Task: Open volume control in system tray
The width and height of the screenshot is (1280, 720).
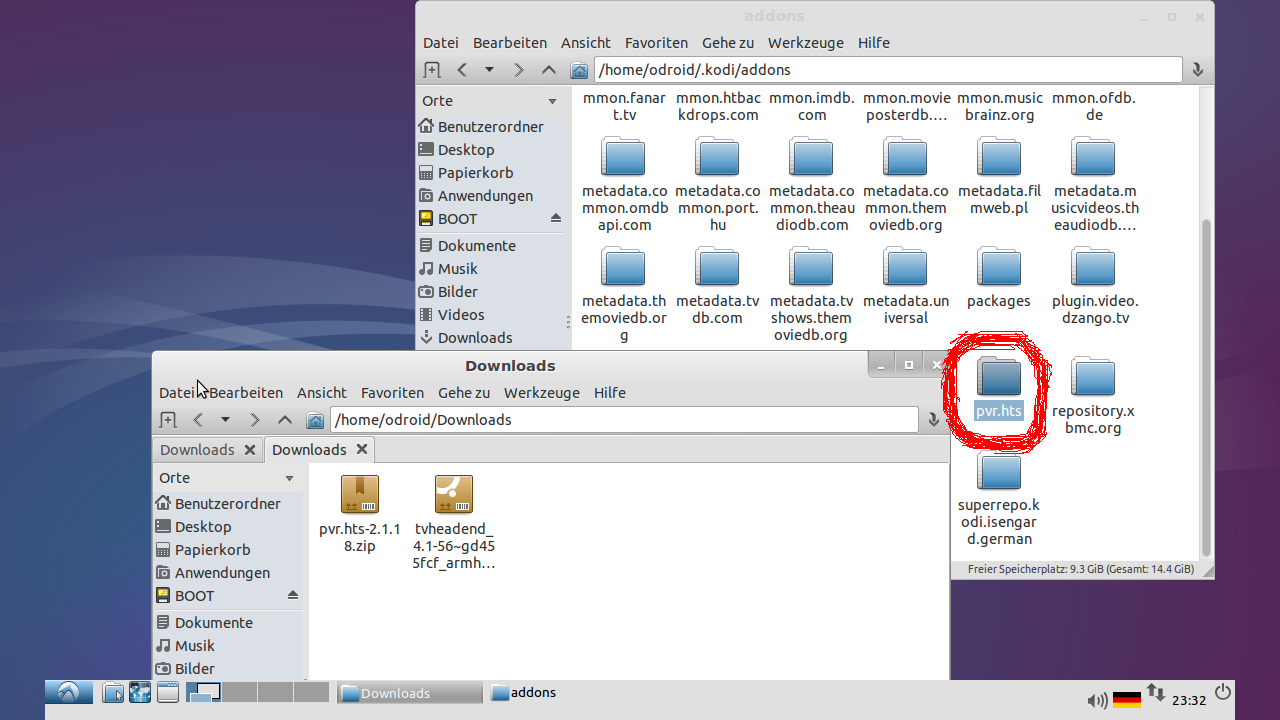Action: click(x=1097, y=701)
